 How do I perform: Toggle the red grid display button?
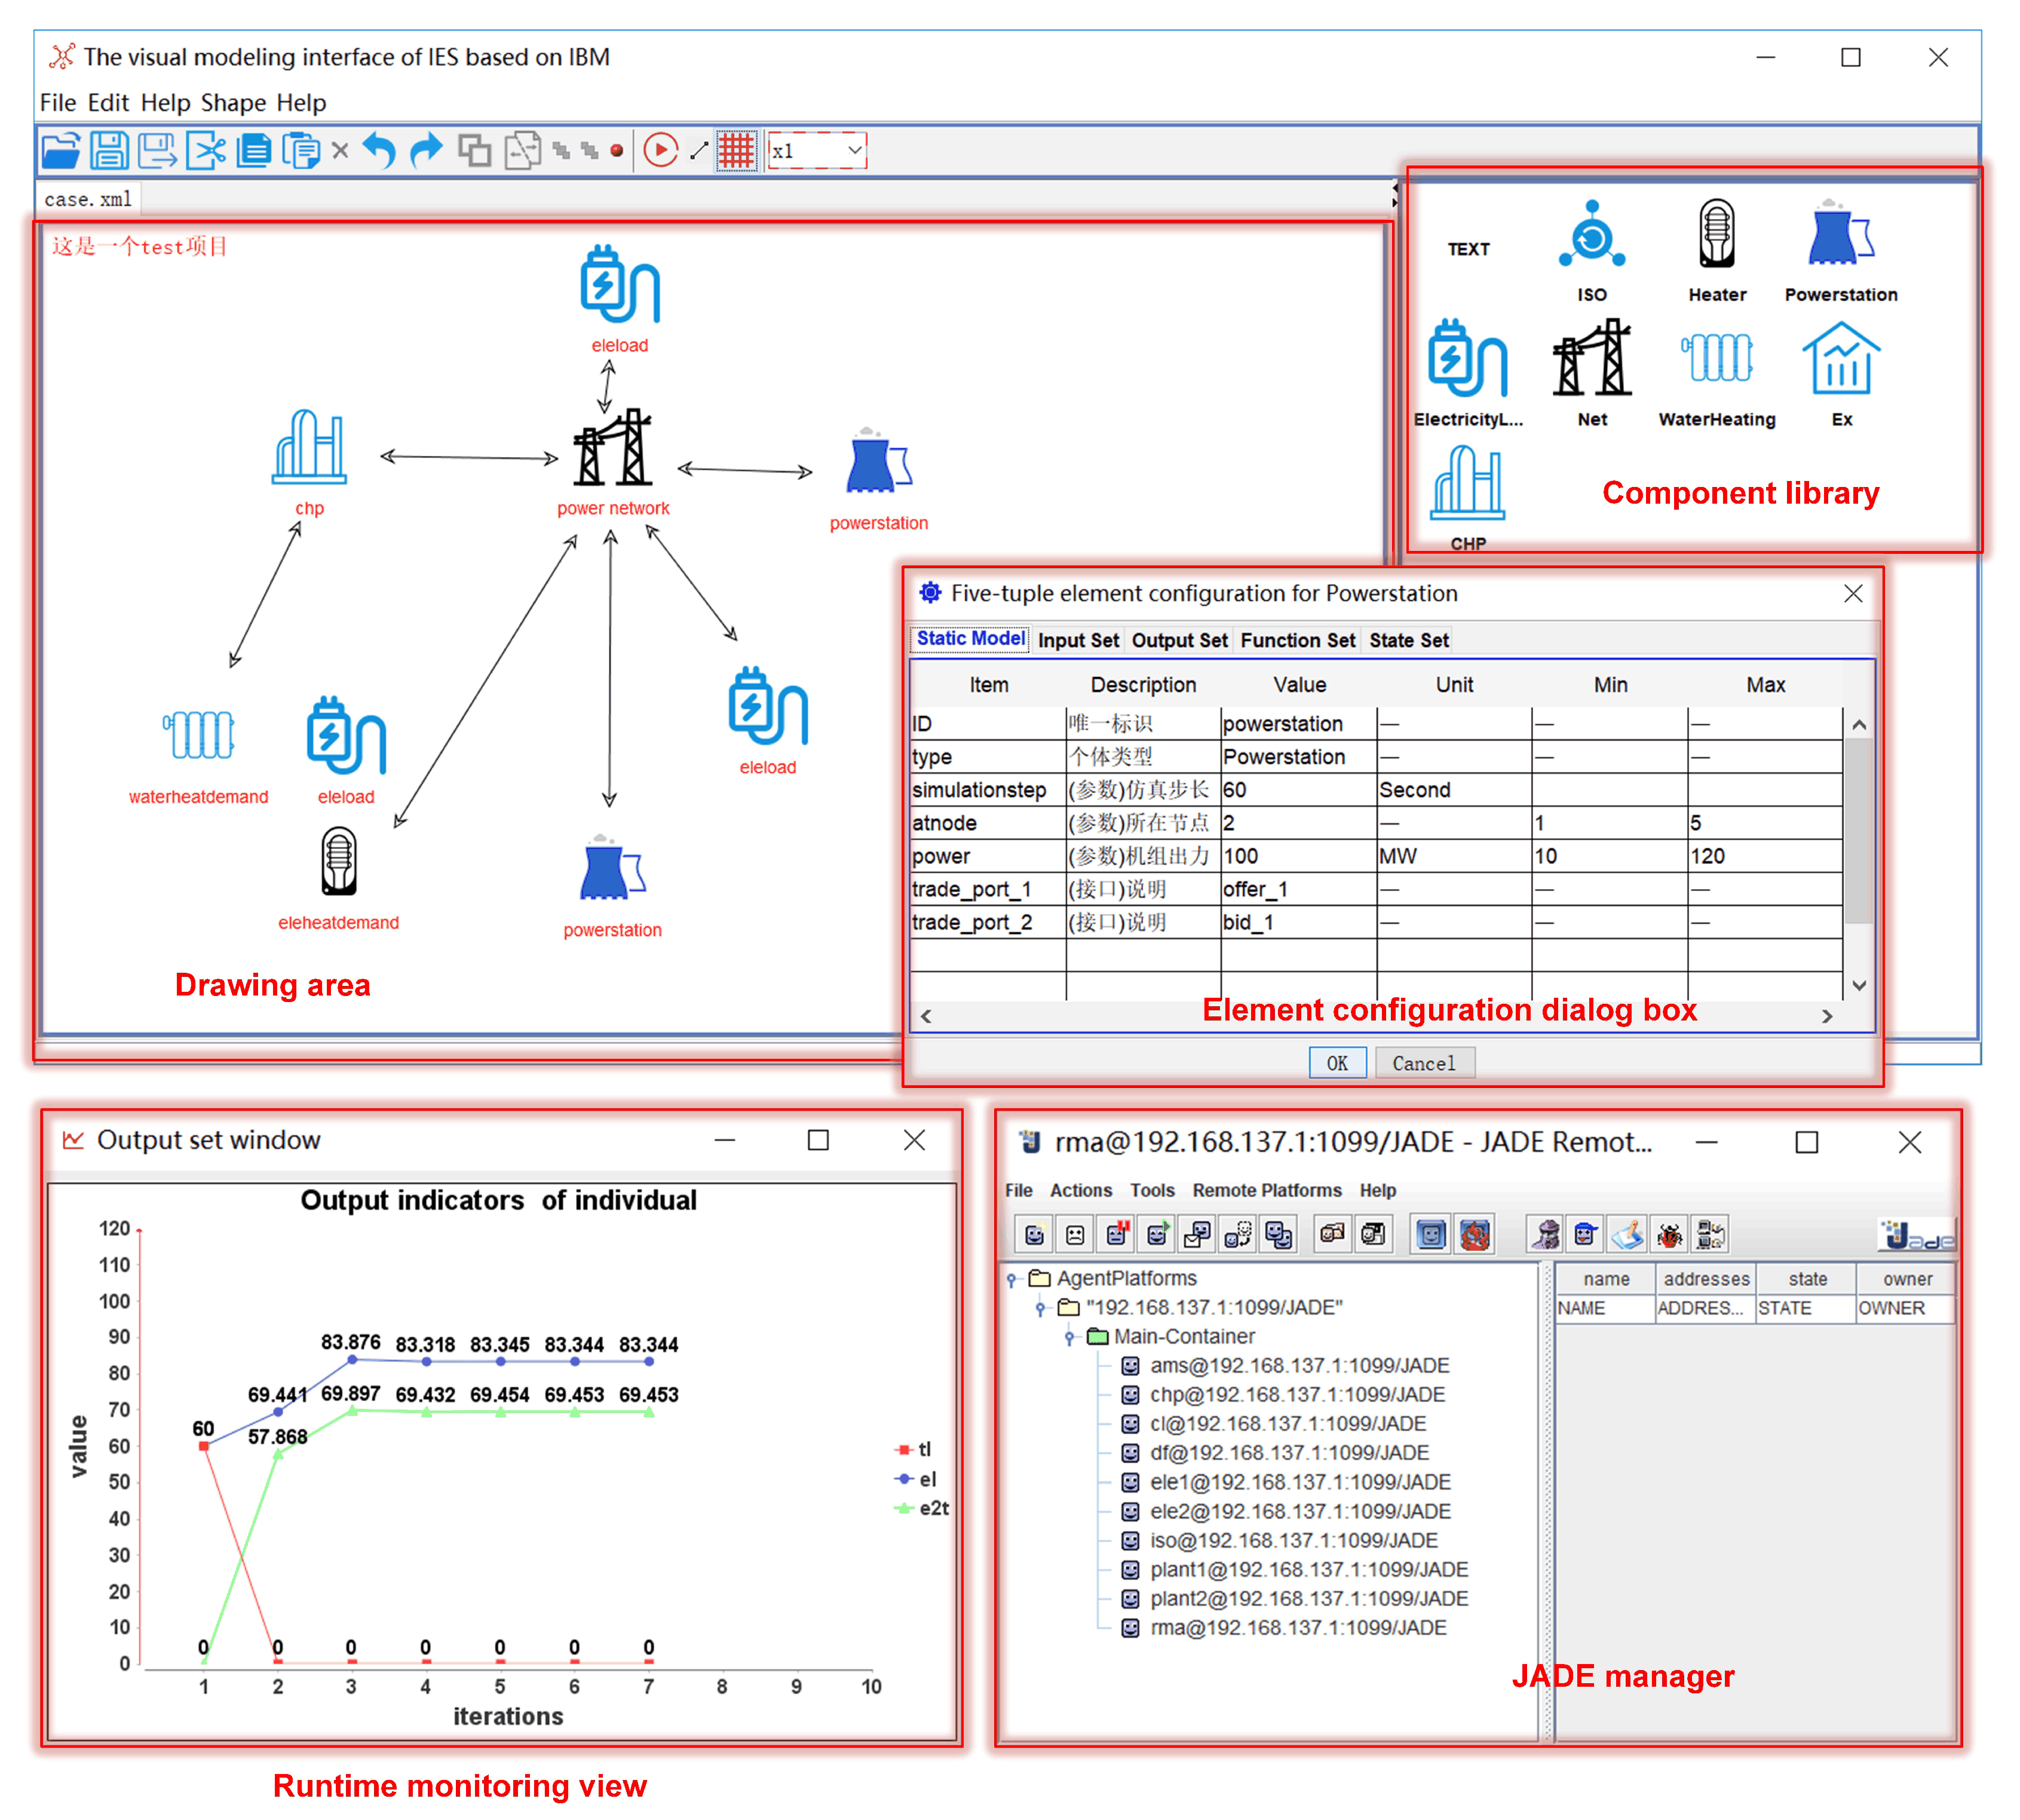pyautogui.click(x=736, y=151)
